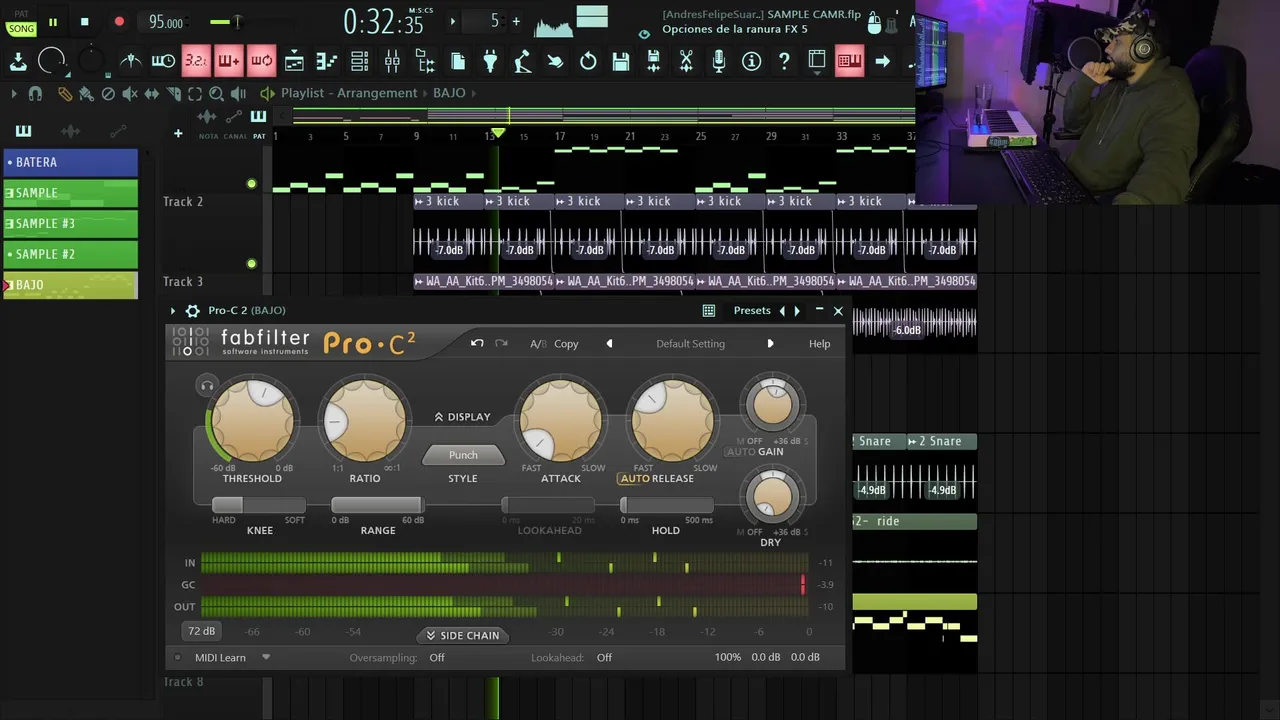This screenshot has width=1280, height=720.
Task: Open the Mixer view icon
Action: pyautogui.click(x=392, y=62)
